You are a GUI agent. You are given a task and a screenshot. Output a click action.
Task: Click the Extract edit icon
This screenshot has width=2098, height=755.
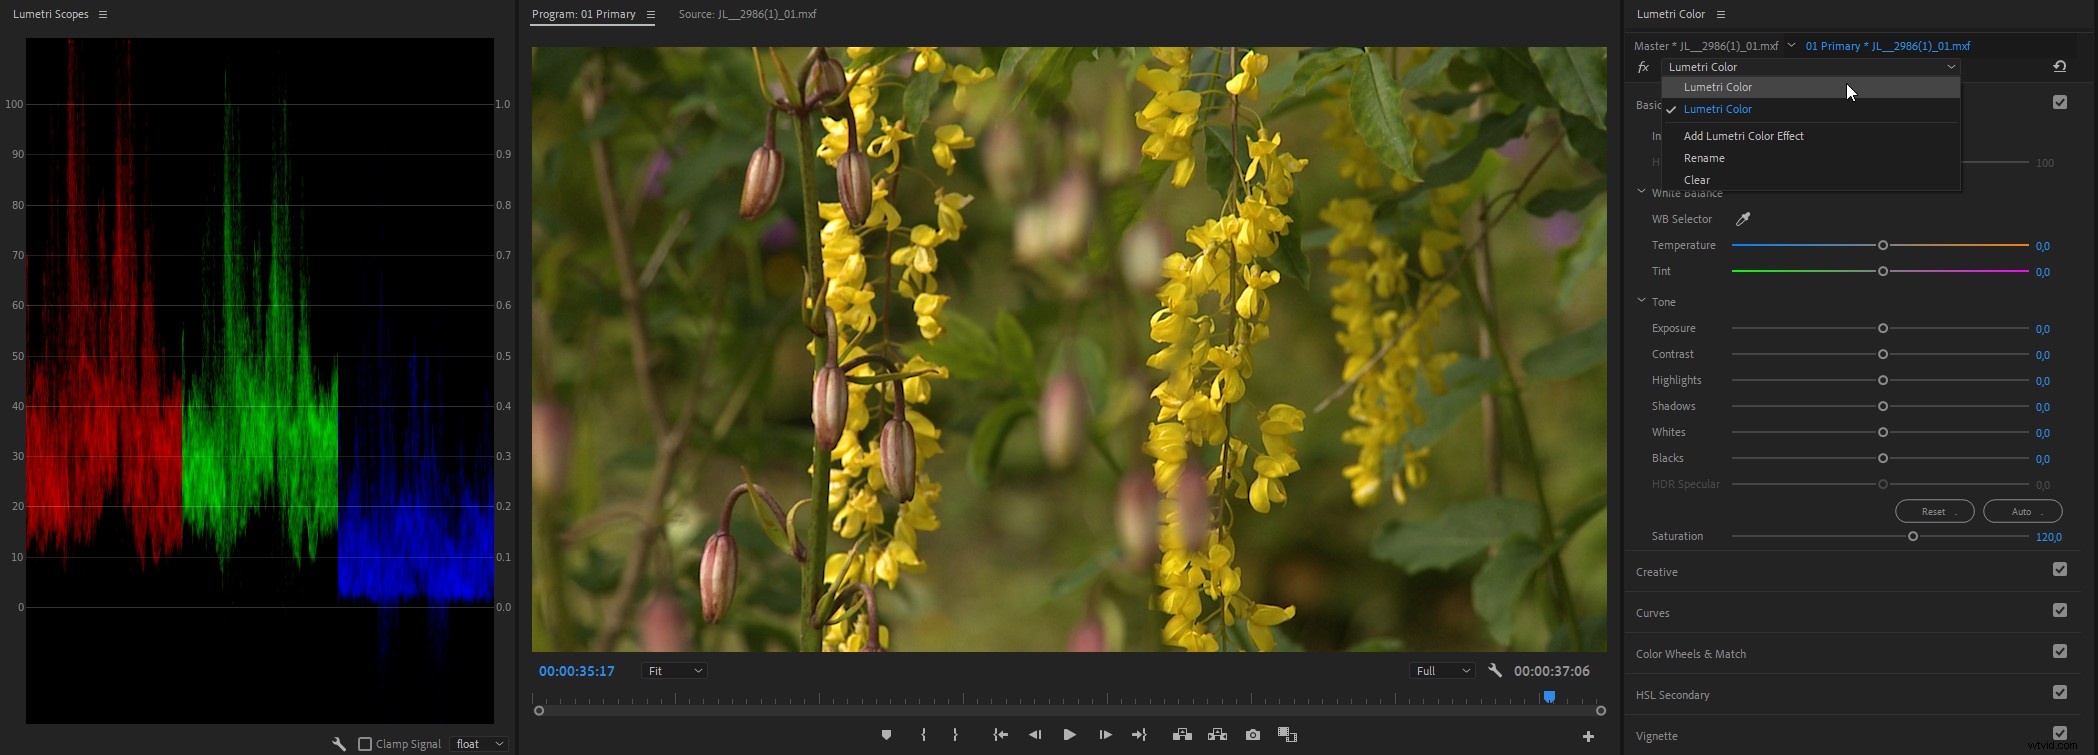click(x=1217, y=735)
